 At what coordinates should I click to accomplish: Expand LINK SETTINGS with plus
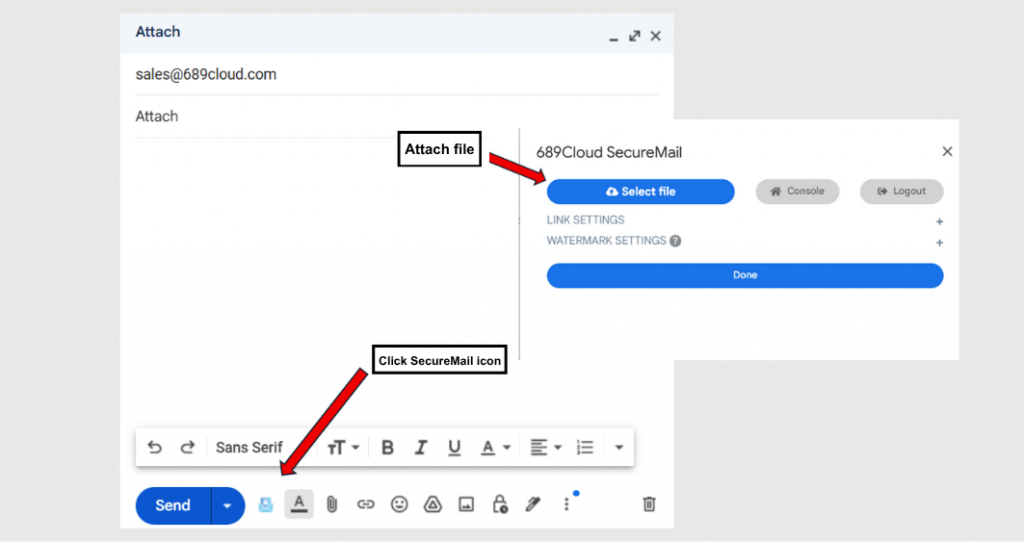click(x=939, y=222)
